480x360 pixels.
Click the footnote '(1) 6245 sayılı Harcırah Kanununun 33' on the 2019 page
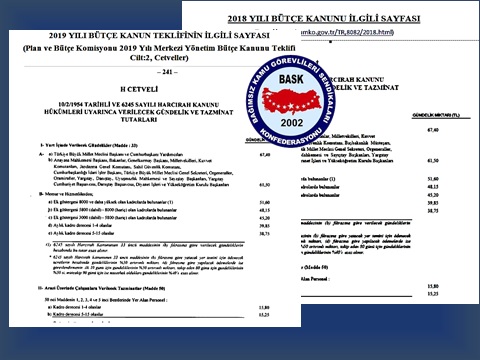click(x=145, y=247)
